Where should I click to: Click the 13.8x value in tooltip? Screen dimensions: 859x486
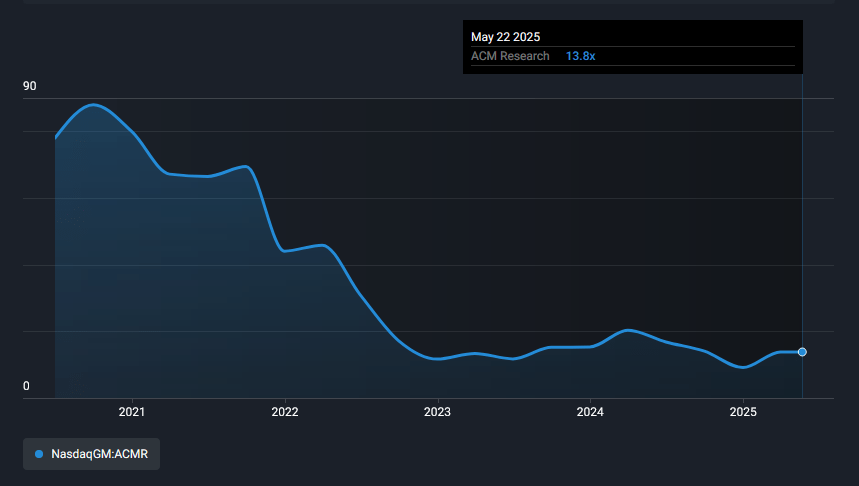tap(581, 56)
